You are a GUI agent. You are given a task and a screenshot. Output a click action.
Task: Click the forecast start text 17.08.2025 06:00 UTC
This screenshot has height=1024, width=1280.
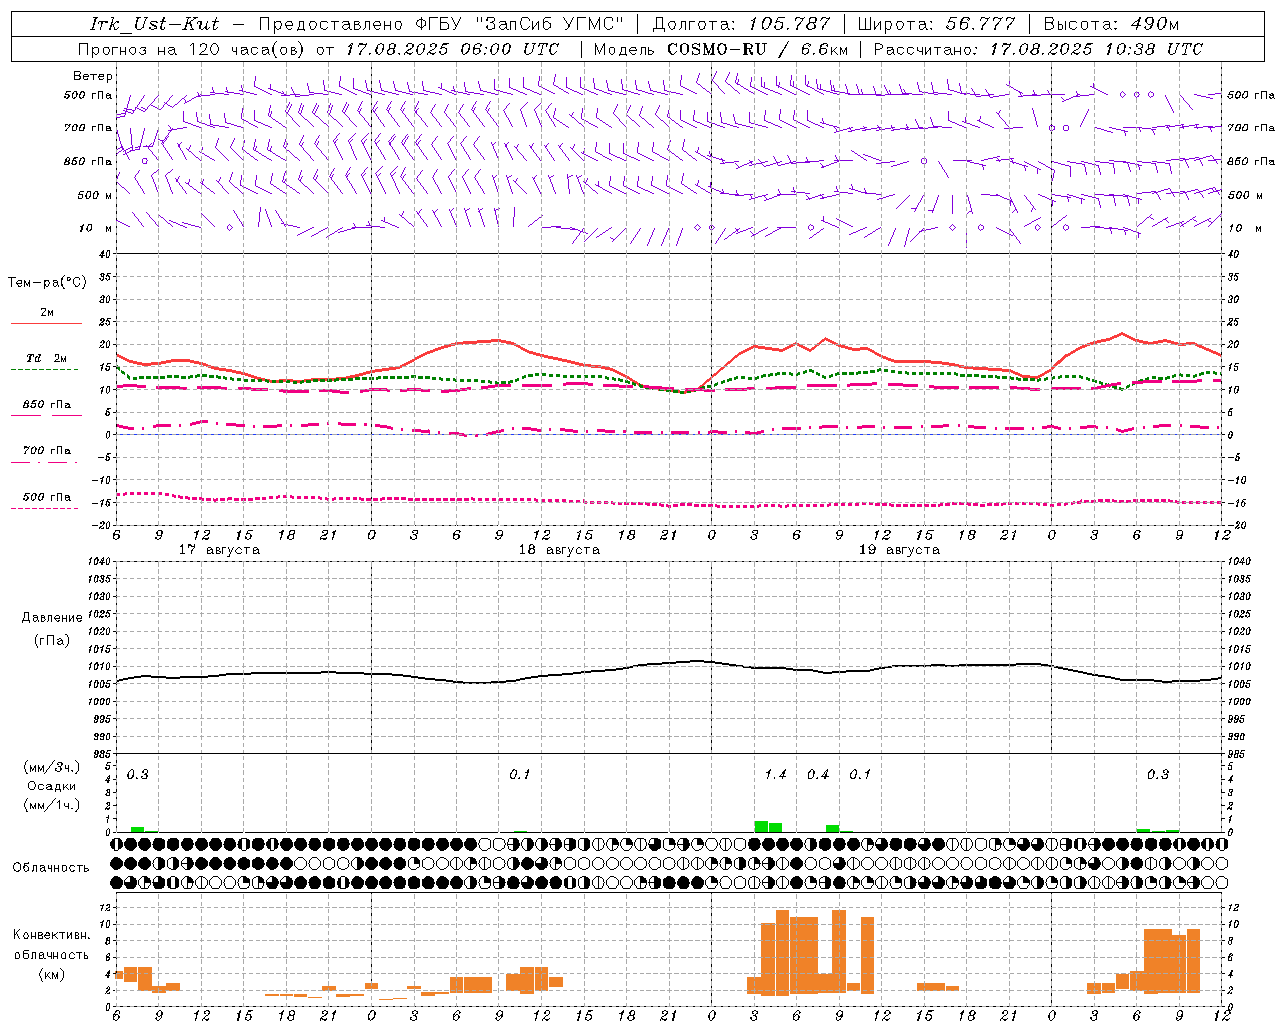(x=453, y=49)
